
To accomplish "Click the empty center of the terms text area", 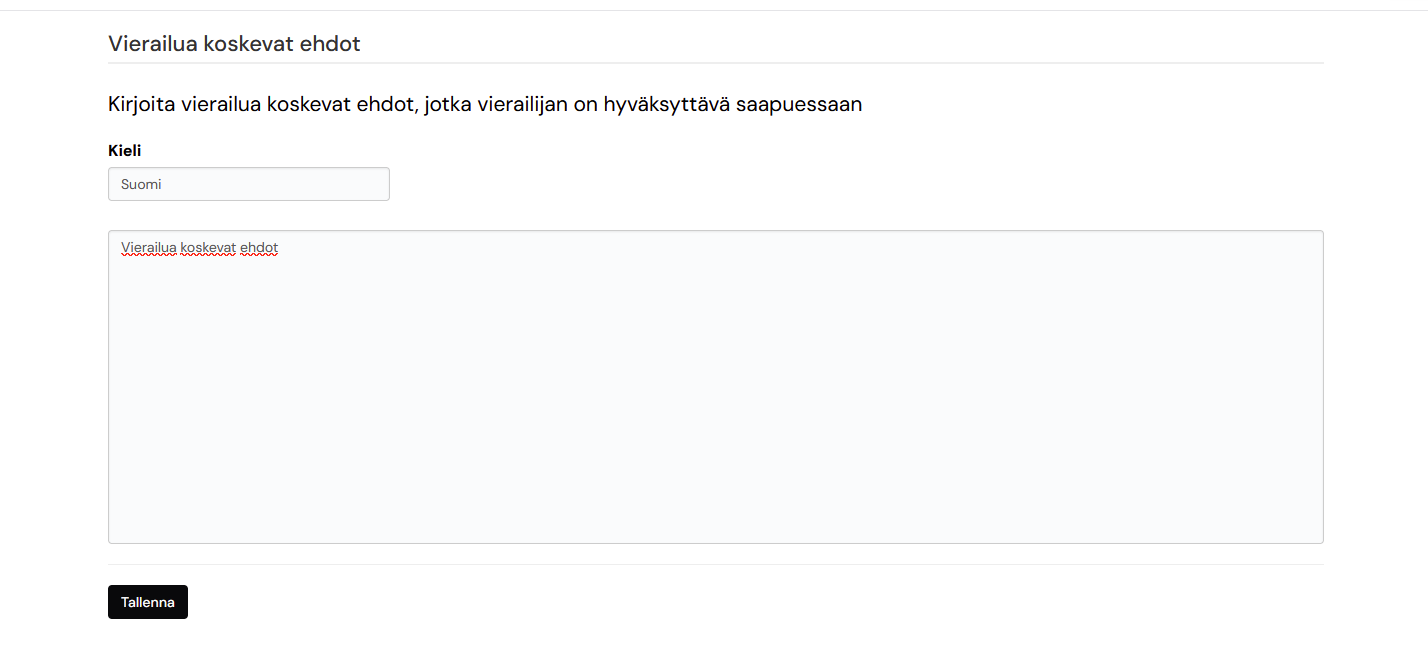I will point(716,400).
